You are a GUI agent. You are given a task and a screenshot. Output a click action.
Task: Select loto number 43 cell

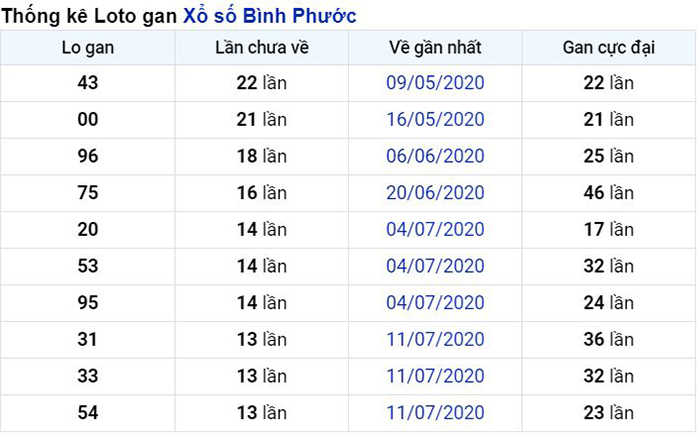coord(88,83)
